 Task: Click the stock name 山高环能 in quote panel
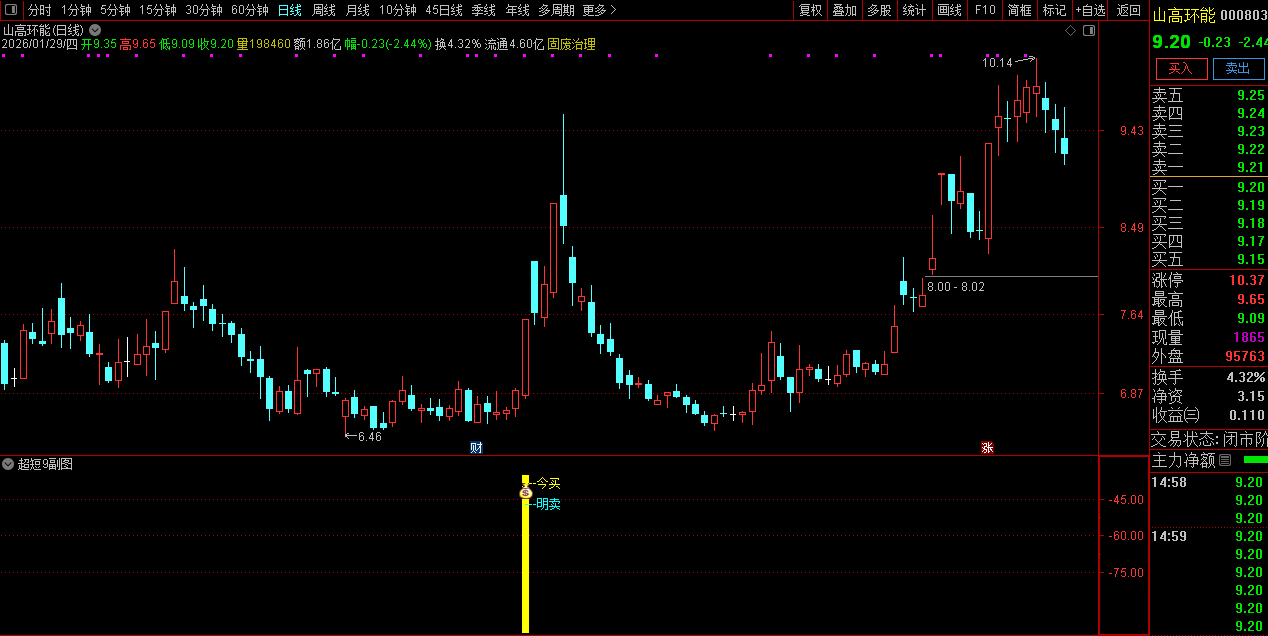(1184, 15)
